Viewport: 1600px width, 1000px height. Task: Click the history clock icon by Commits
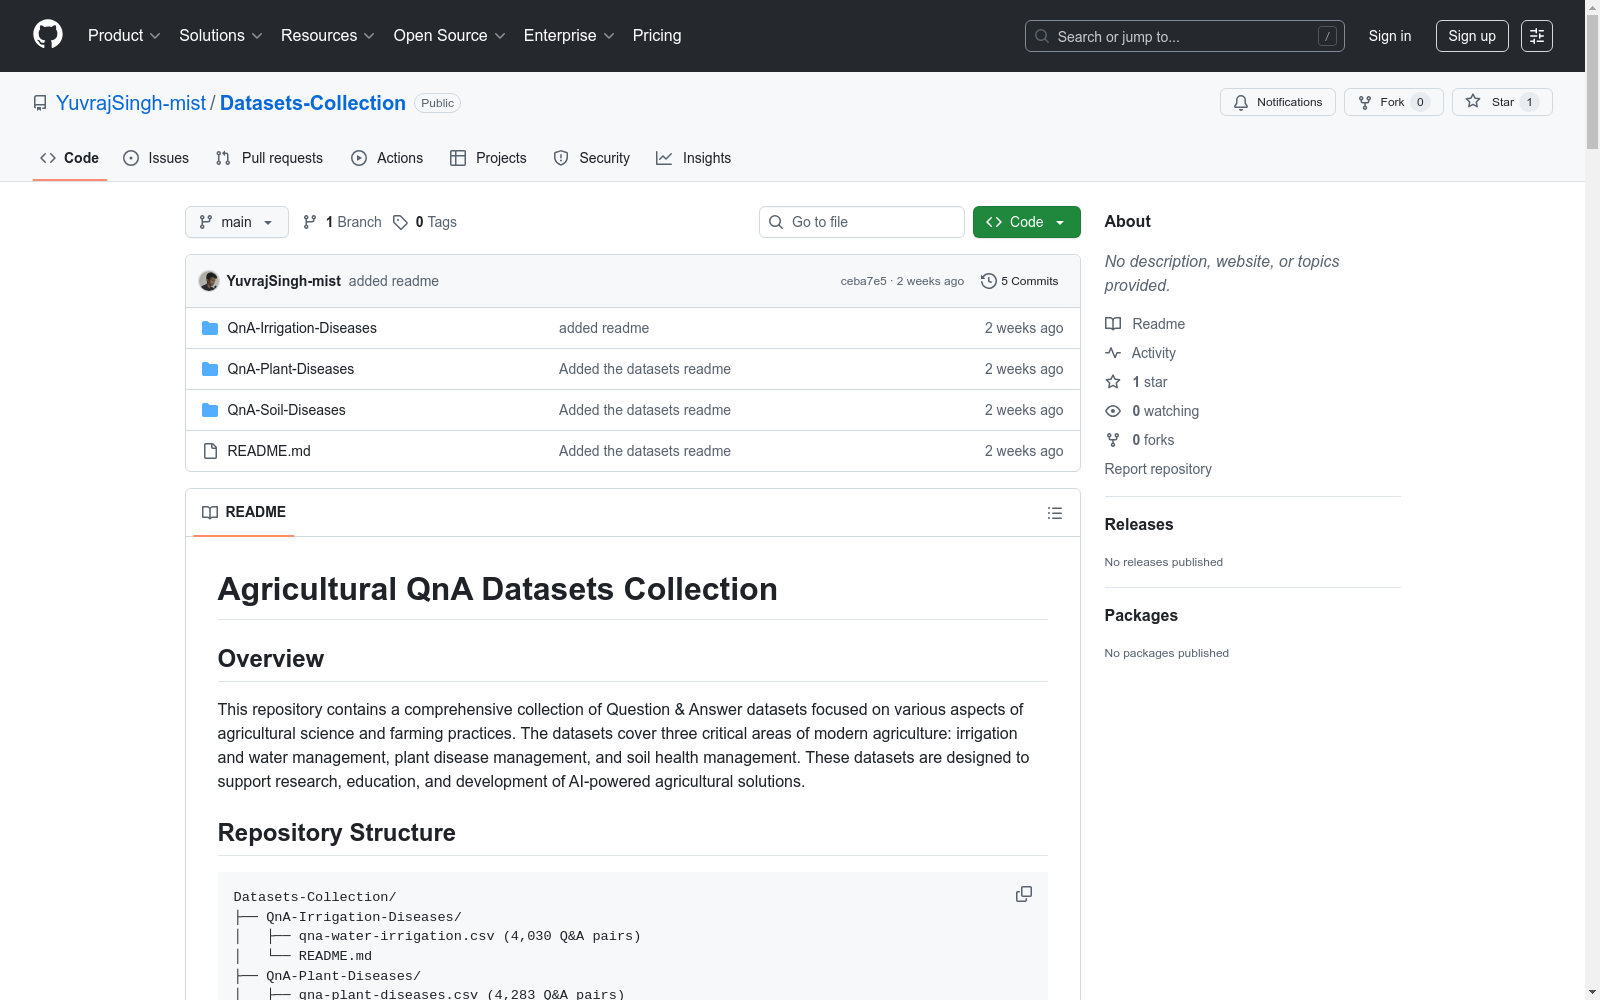989,281
